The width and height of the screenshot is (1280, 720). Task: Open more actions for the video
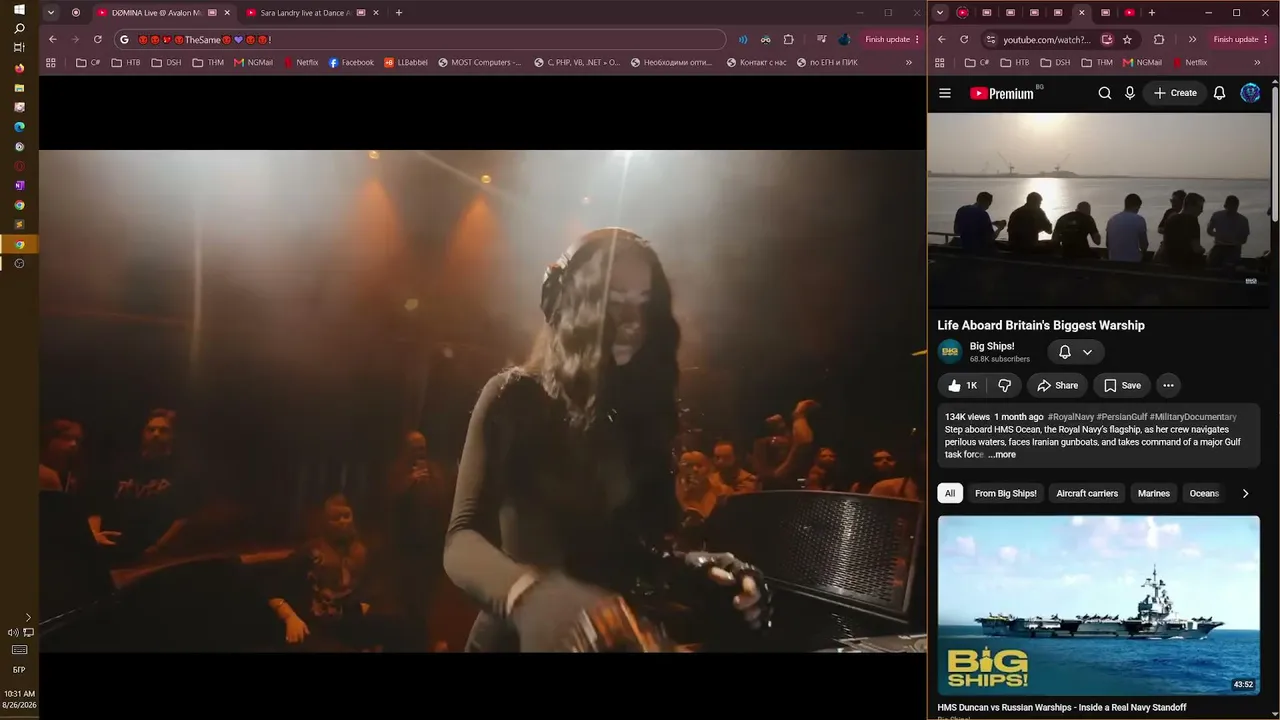pyautogui.click(x=1168, y=385)
